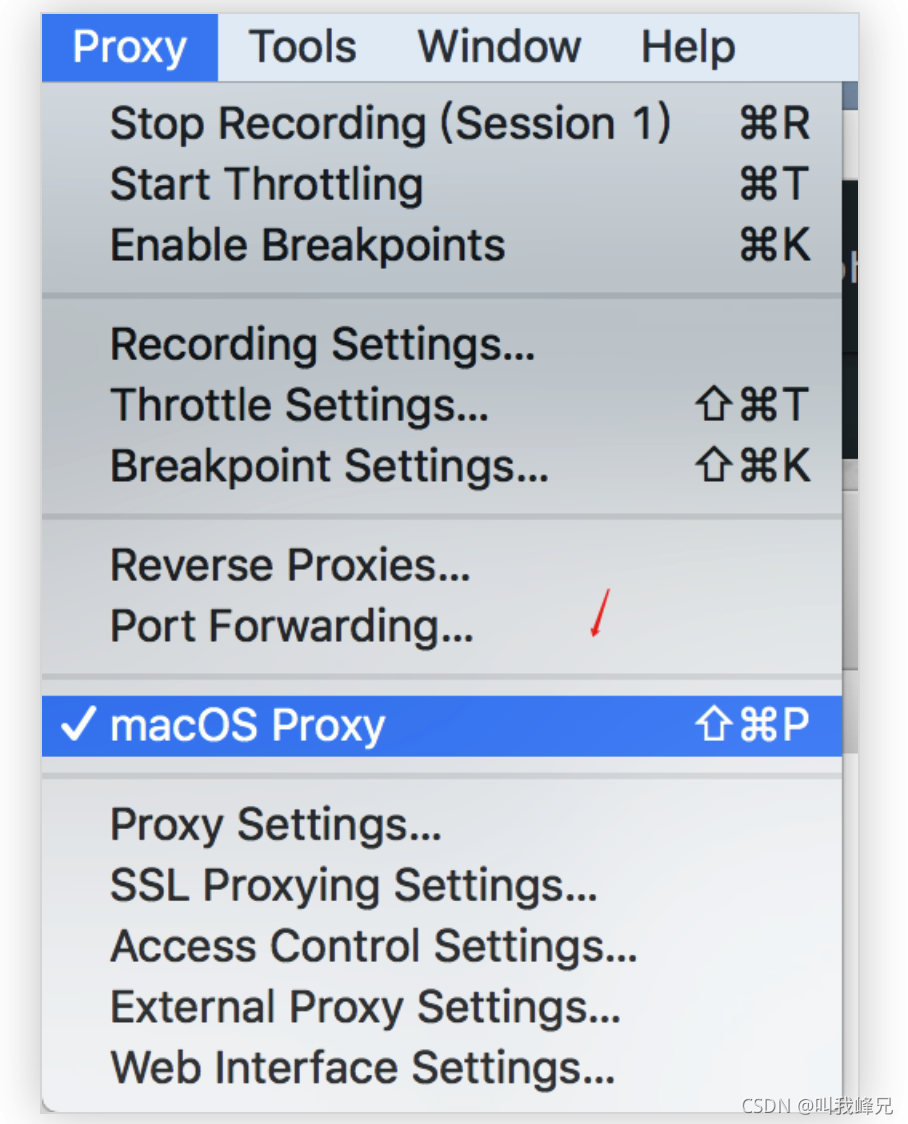Open the Proxy menu in menu bar
The height and width of the screenshot is (1124, 908).
click(x=130, y=47)
